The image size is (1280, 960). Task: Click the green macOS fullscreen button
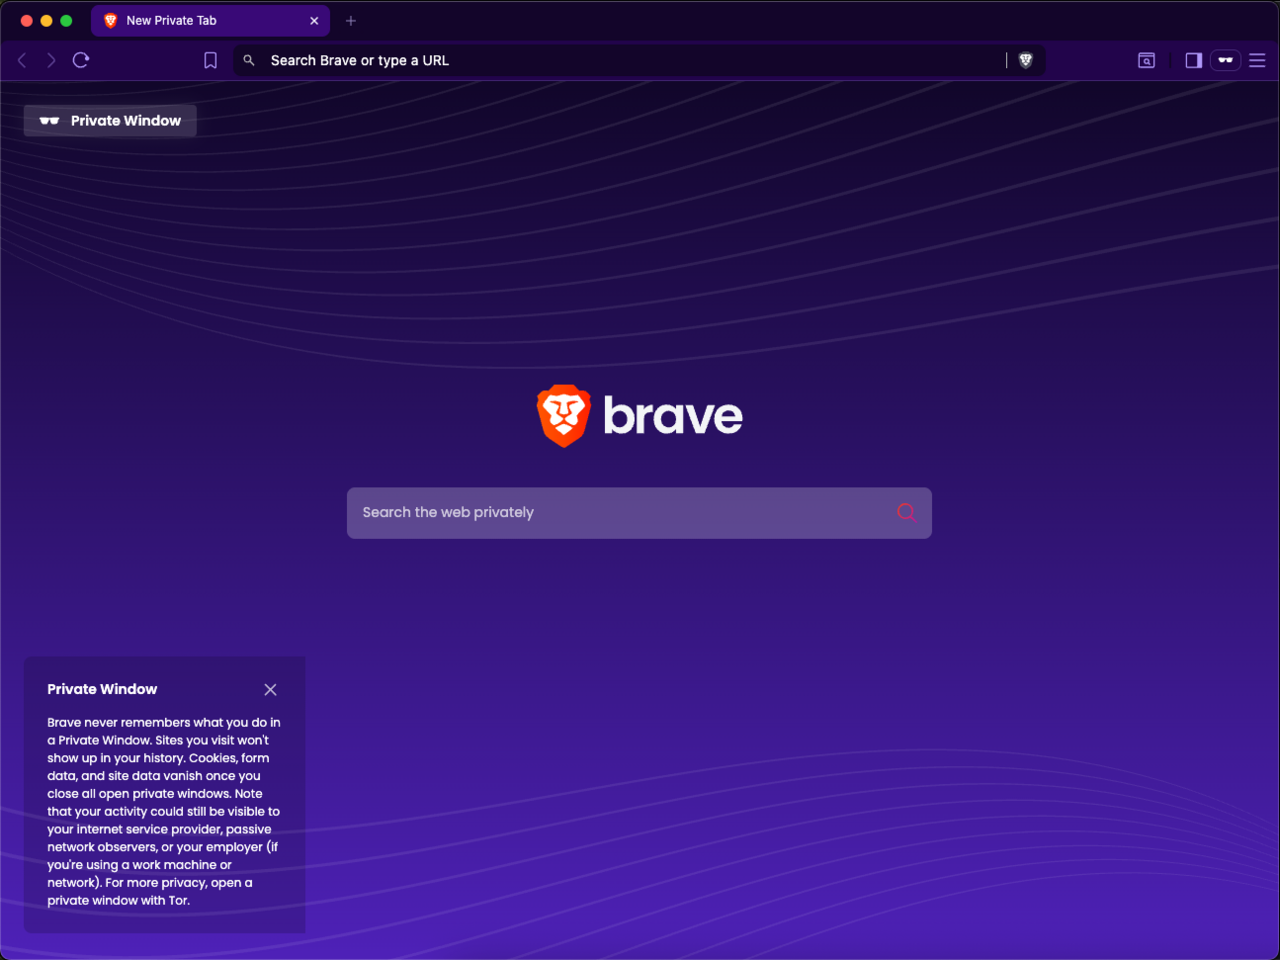[66, 20]
